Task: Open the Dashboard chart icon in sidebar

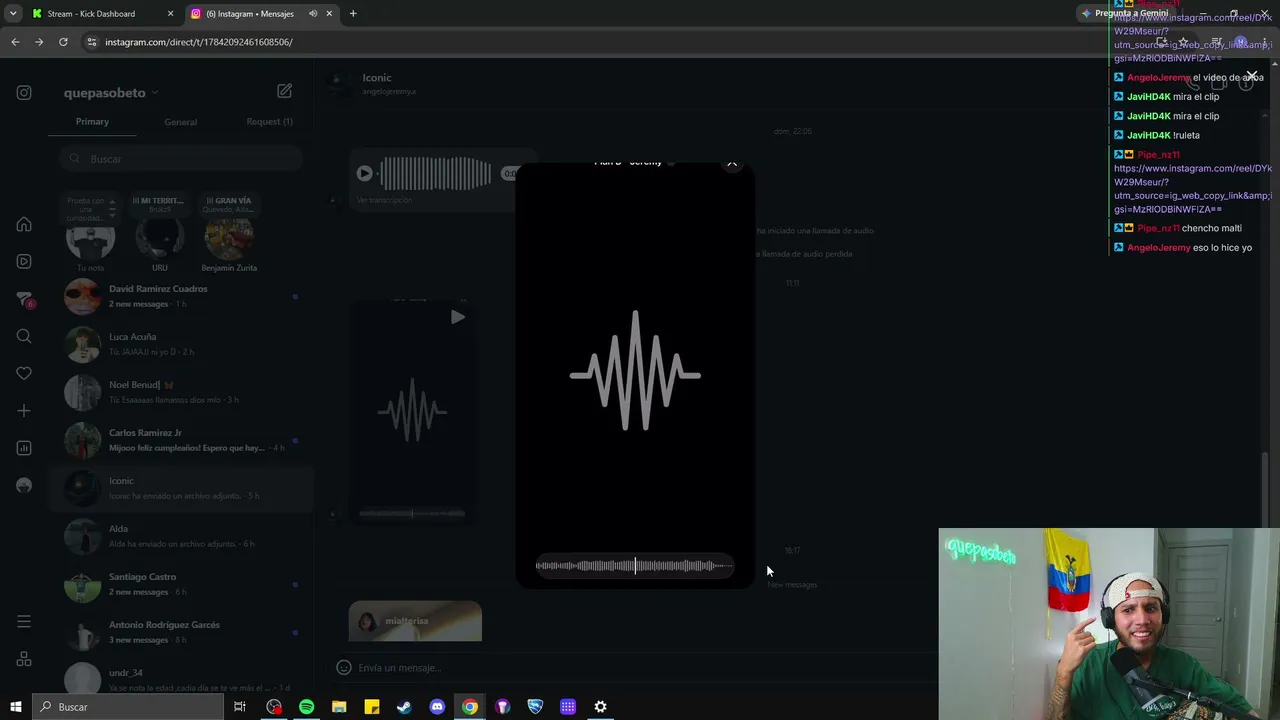Action: 24,448
